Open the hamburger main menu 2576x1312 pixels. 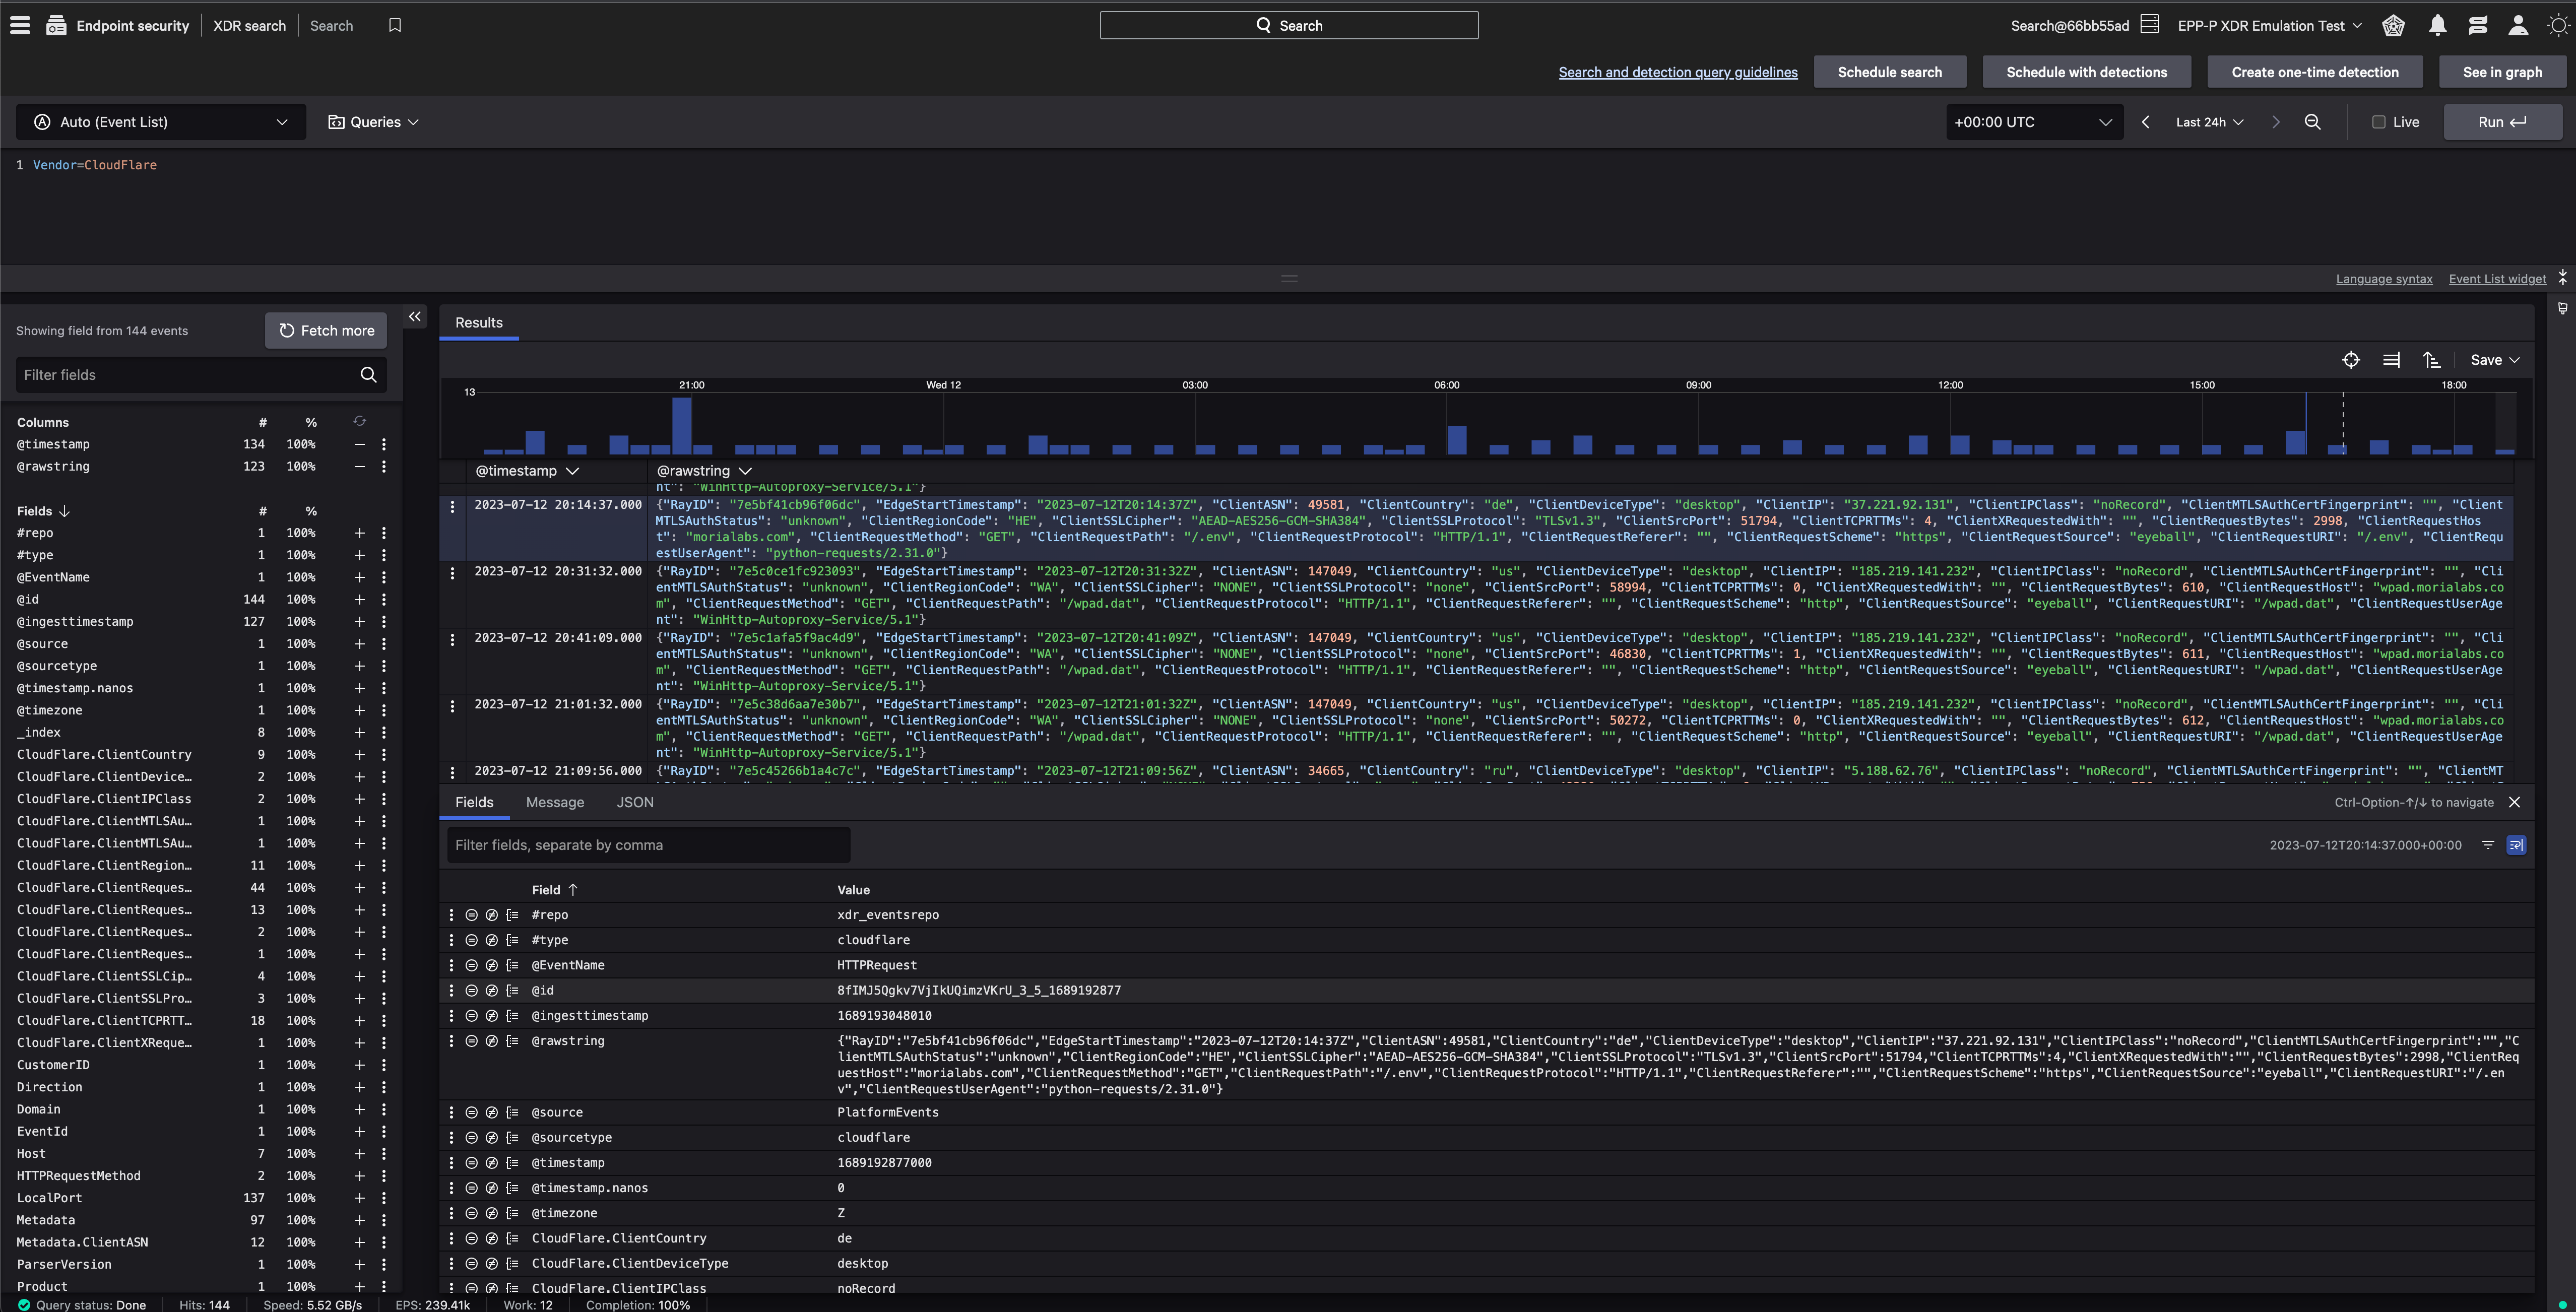[20, 26]
